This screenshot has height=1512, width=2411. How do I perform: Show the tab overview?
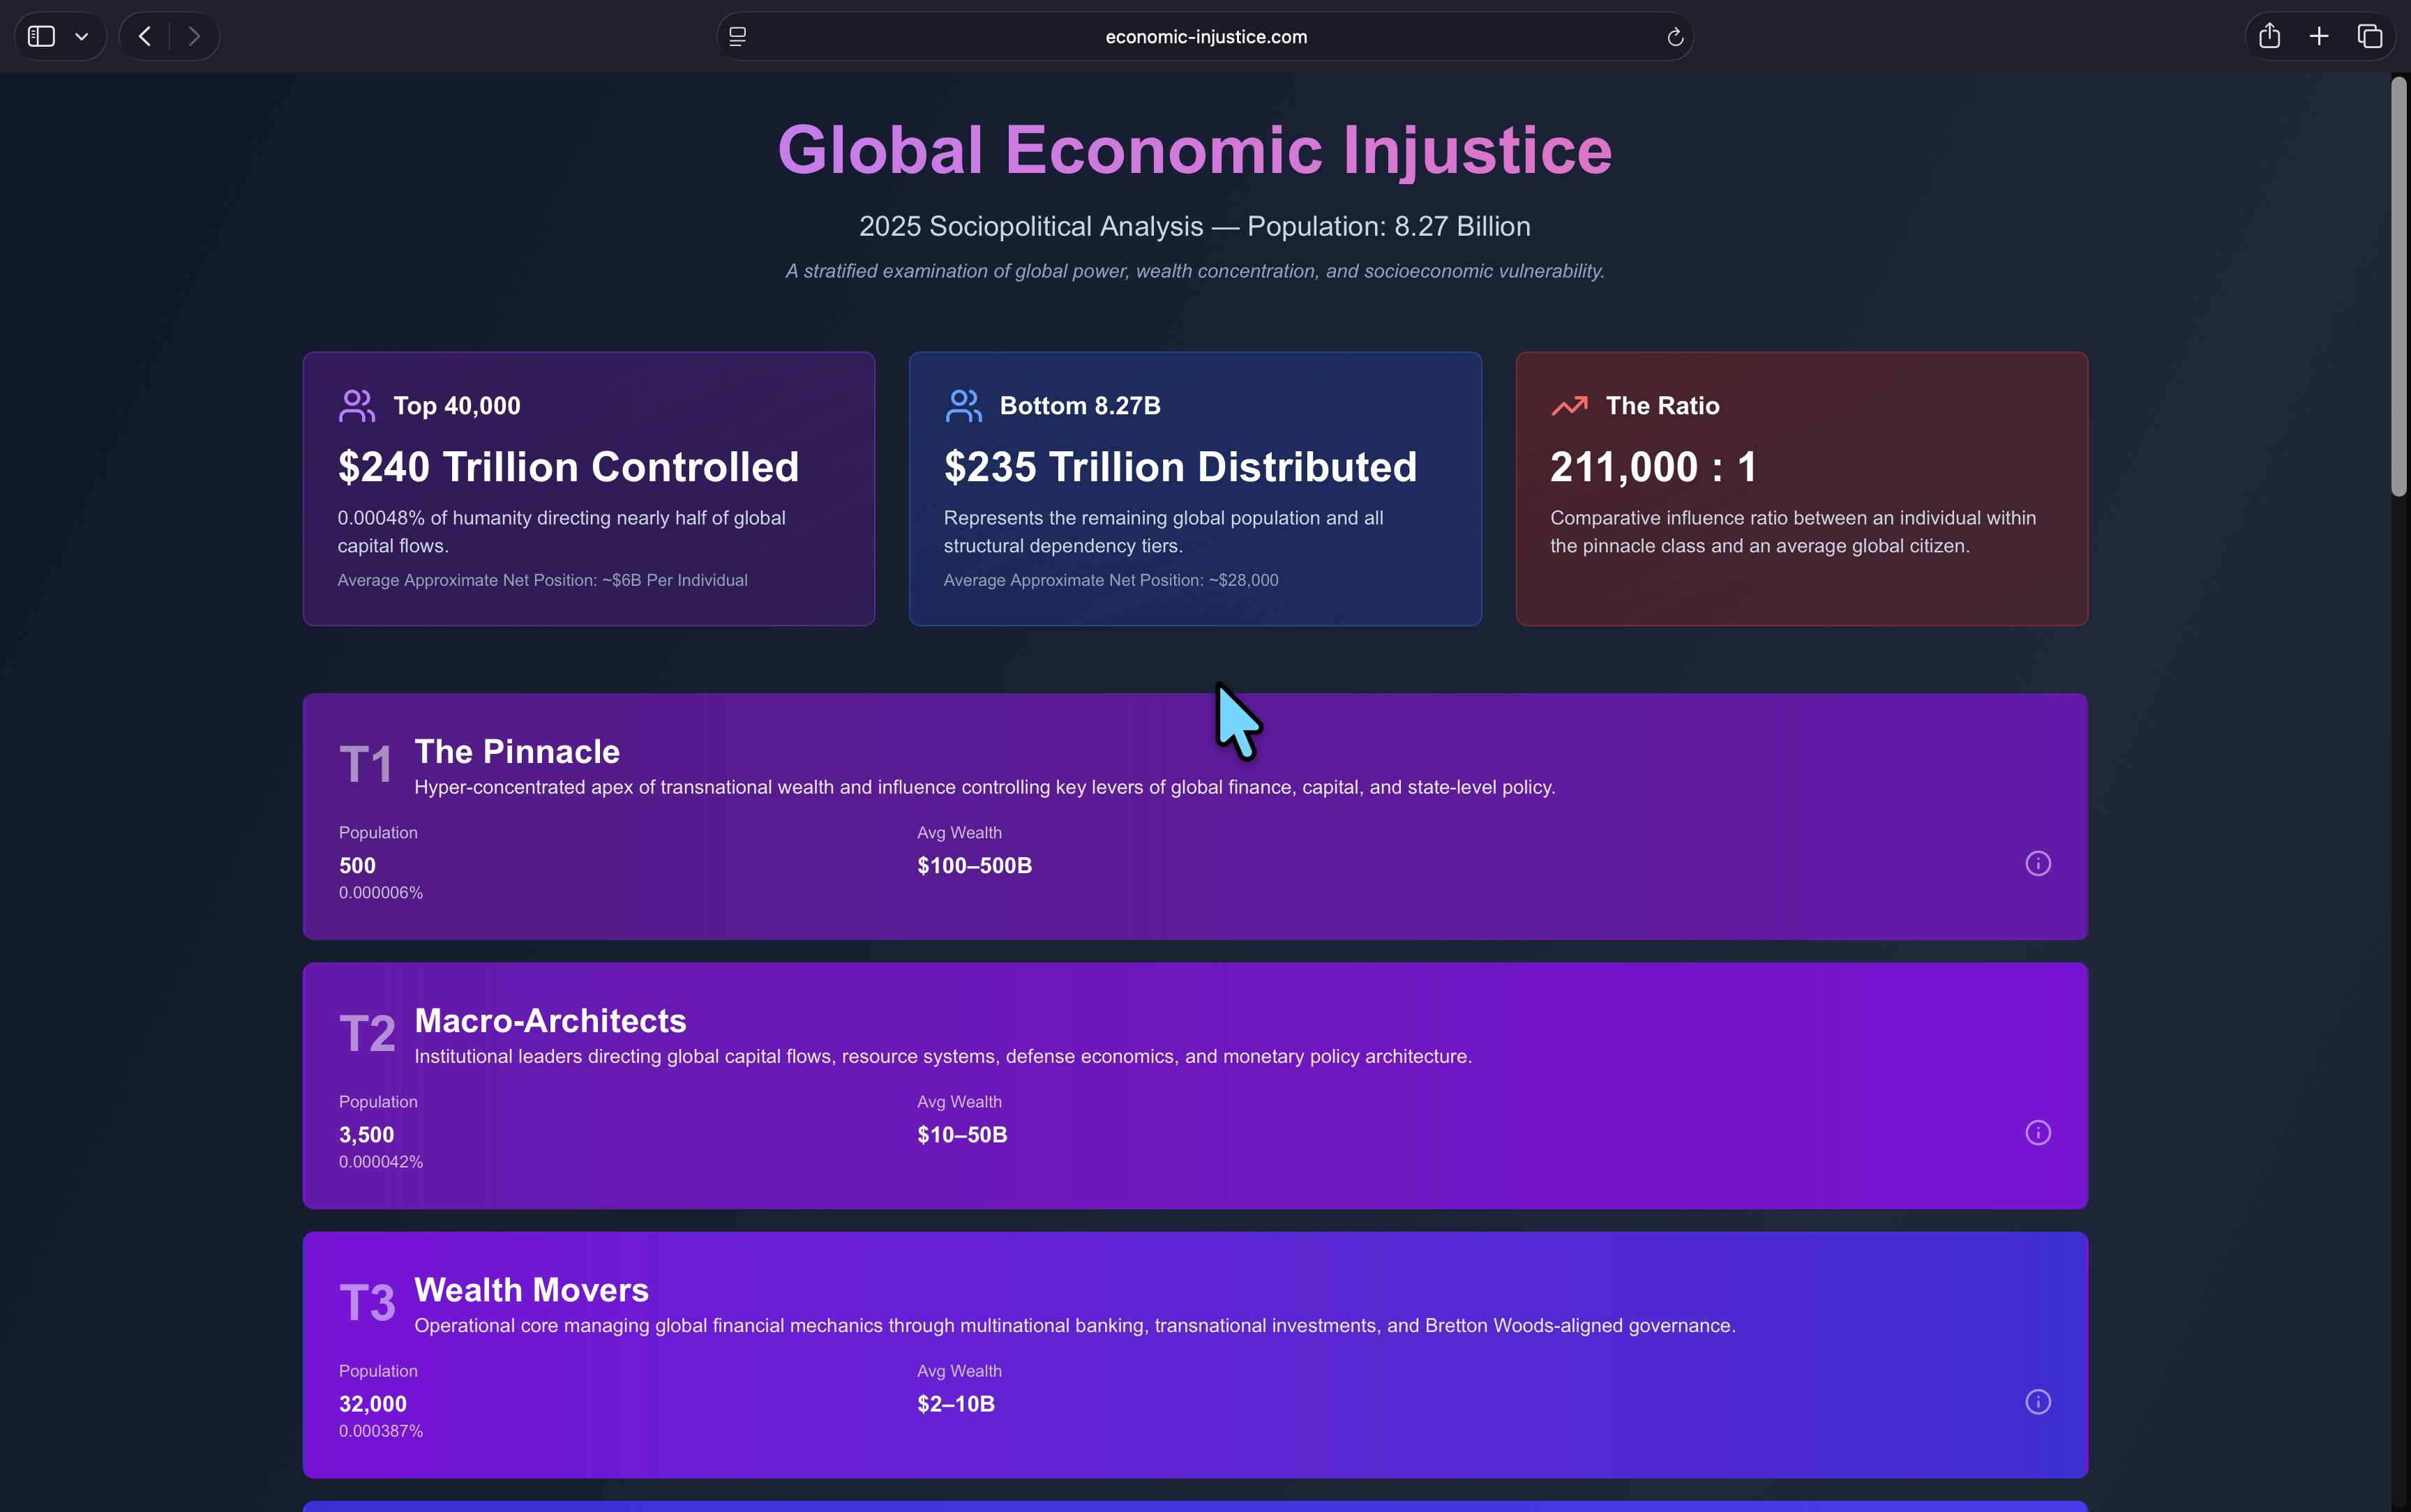point(2369,37)
